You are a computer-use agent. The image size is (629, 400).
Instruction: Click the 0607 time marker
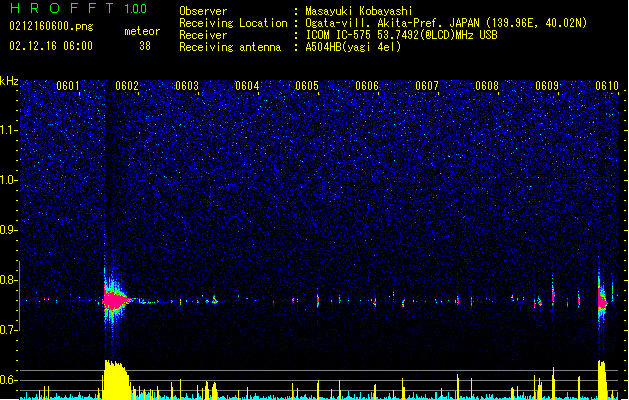427,86
